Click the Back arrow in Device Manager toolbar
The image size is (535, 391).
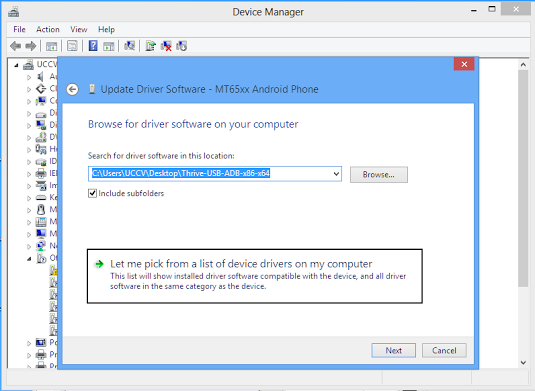pyautogui.click(x=15, y=46)
